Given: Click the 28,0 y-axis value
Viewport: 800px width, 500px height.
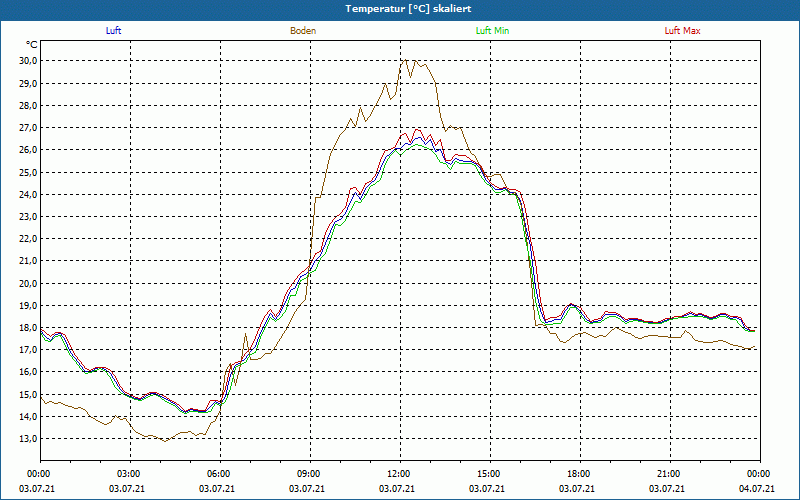Looking at the screenshot, I should pyautogui.click(x=29, y=106).
